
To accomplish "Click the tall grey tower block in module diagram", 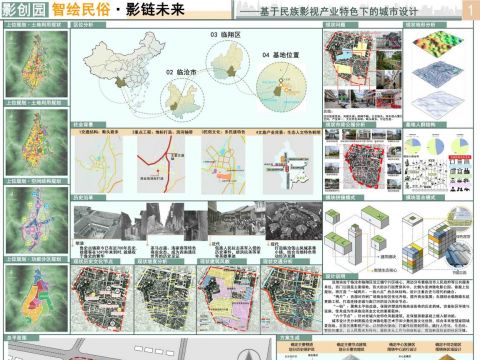I will [355, 244].
